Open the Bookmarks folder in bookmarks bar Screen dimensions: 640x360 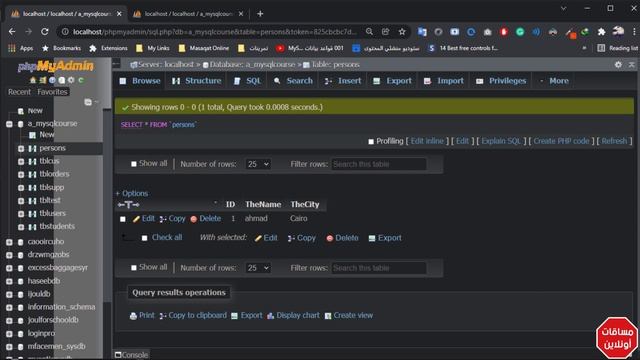62,48
